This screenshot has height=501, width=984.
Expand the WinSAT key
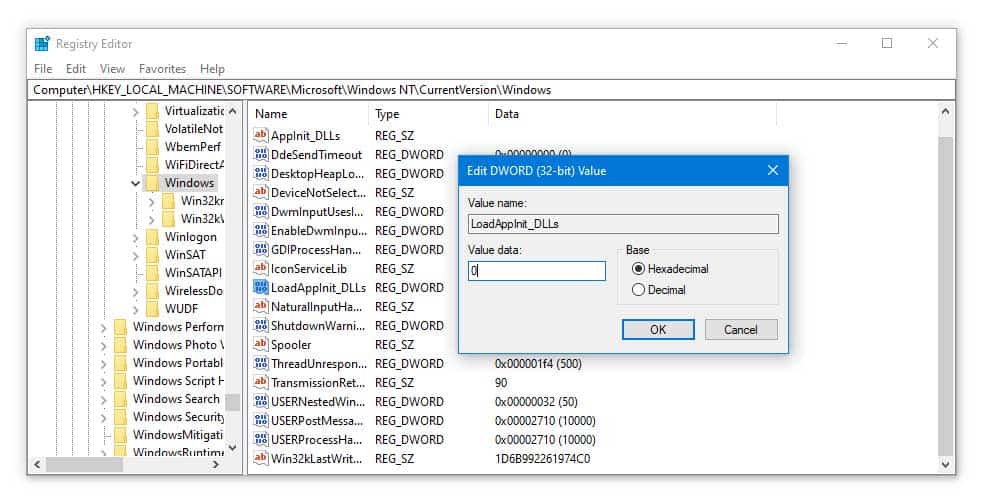(x=136, y=256)
